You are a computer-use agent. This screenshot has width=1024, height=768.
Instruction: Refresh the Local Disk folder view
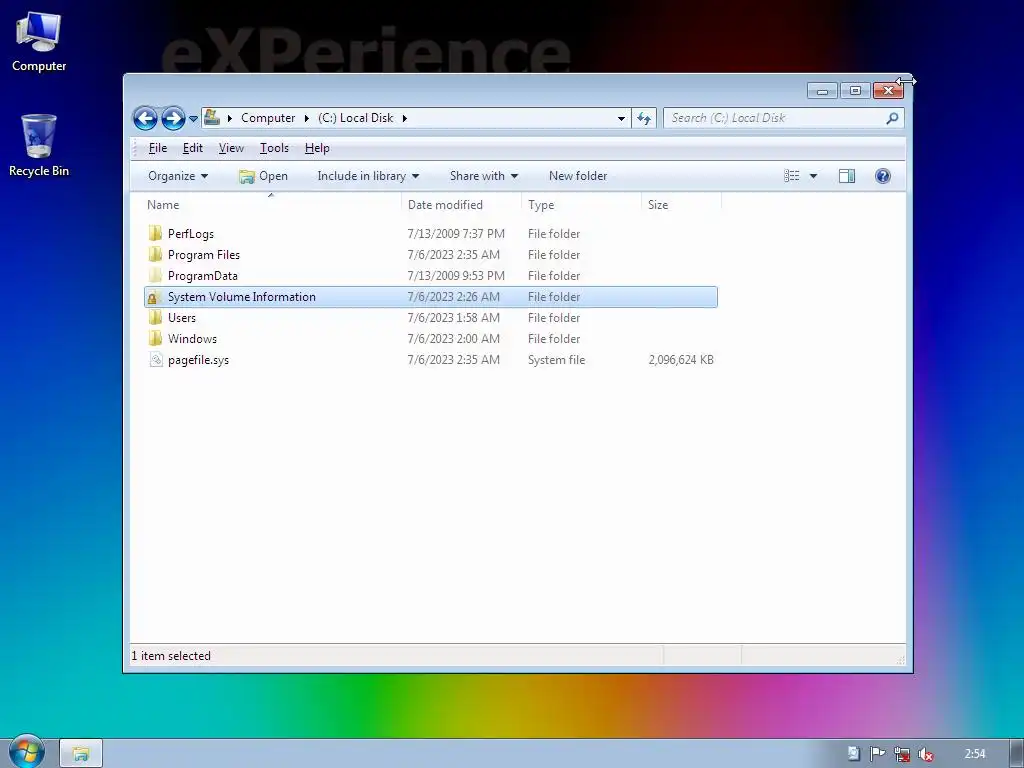644,118
